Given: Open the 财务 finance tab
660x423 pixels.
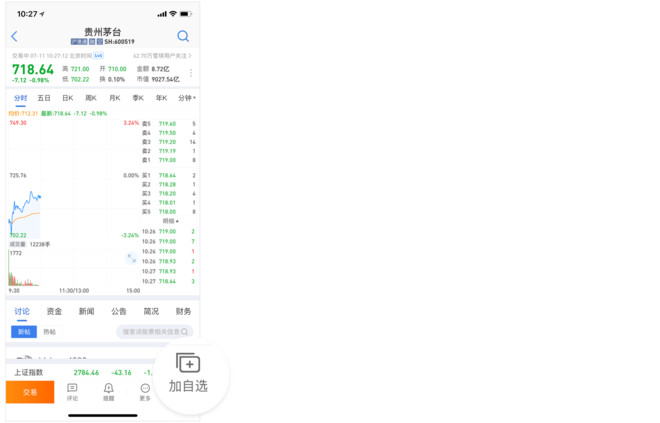Looking at the screenshot, I should click(x=183, y=311).
